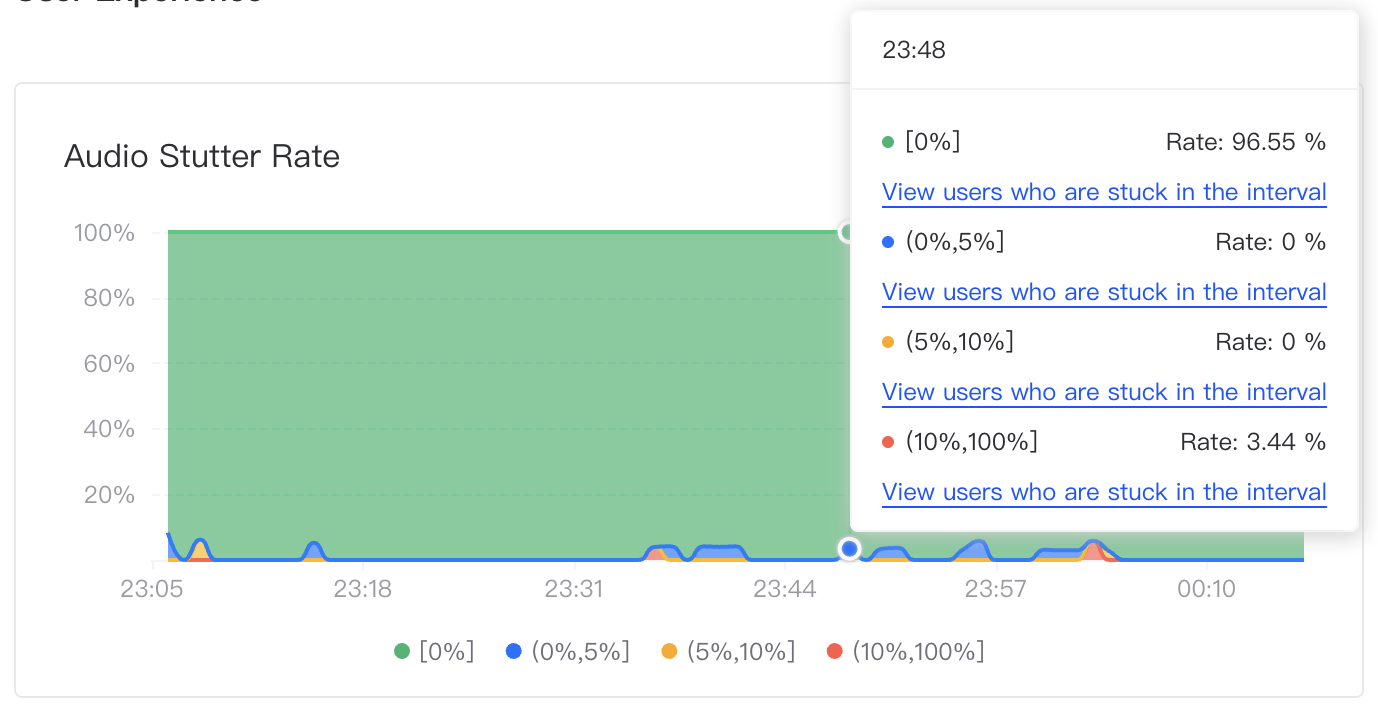Hide the (10%,100%] red legend series
Viewport: 1378px width, 708px height.
click(905, 652)
